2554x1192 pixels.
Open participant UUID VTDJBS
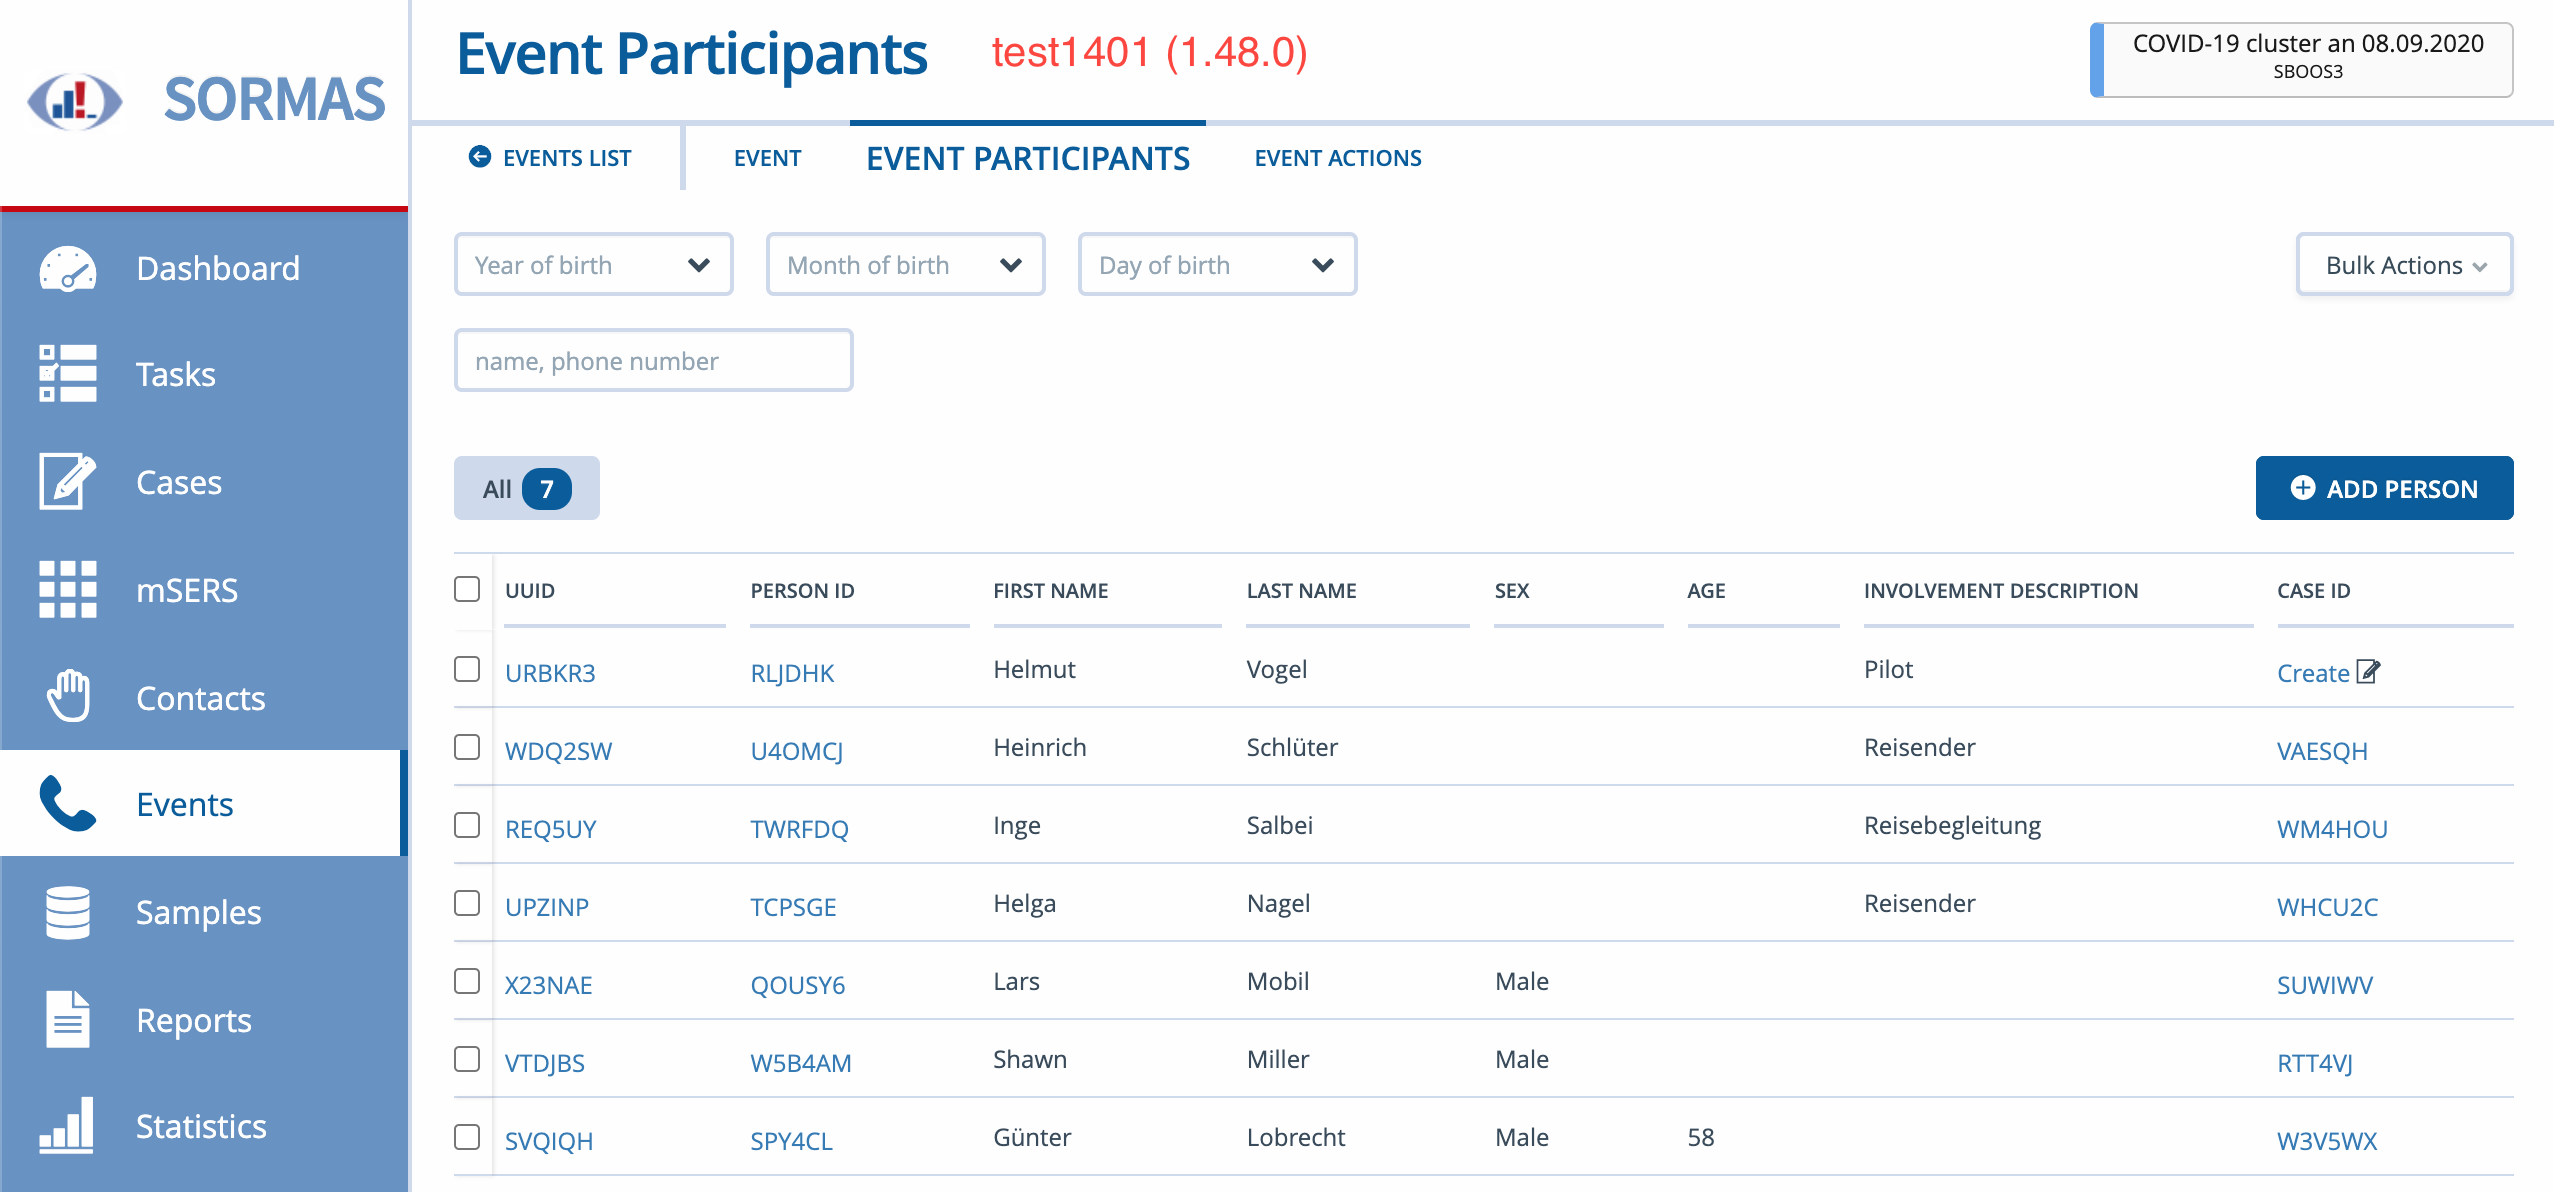click(544, 1063)
